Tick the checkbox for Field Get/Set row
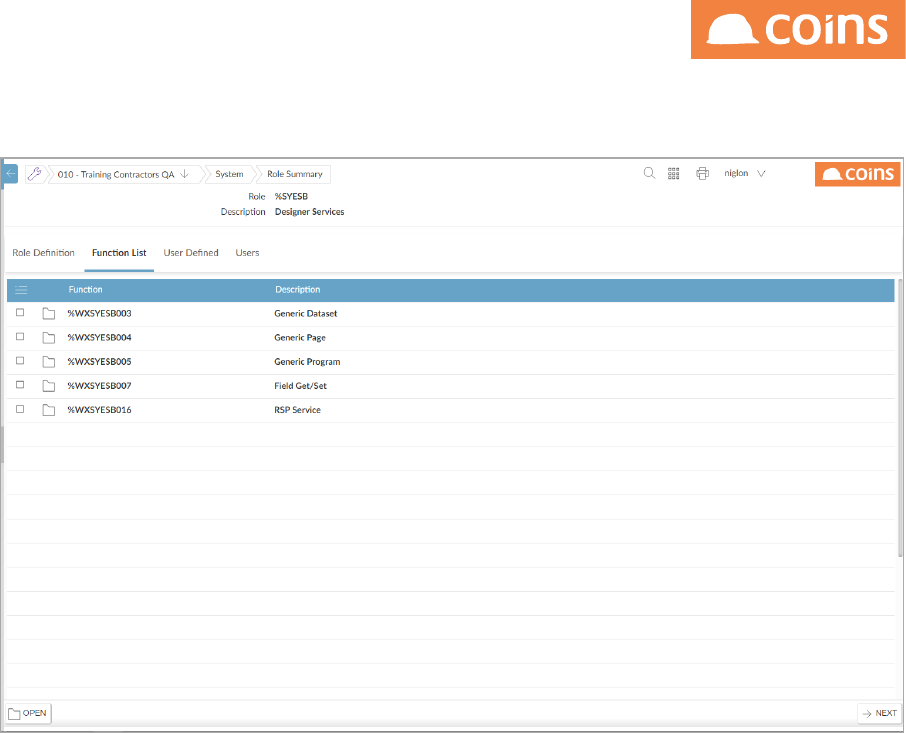906x733 pixels. pyautogui.click(x=20, y=385)
